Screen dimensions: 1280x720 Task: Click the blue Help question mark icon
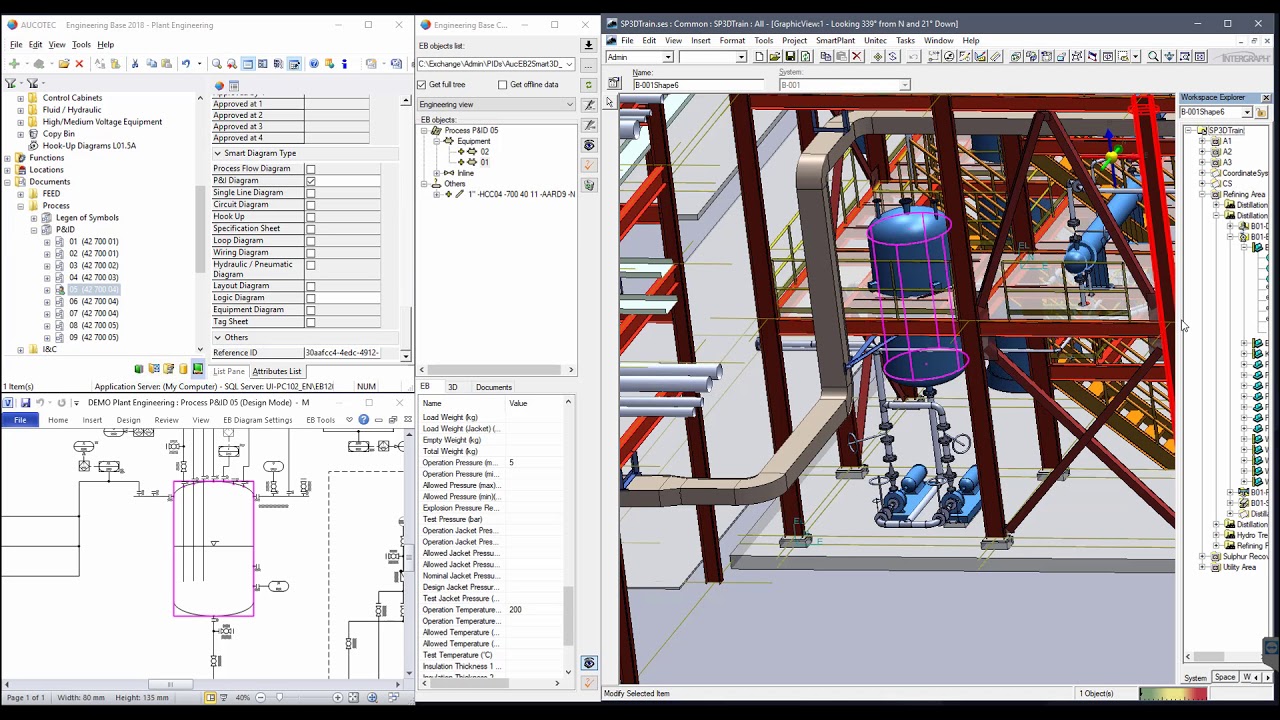(314, 64)
